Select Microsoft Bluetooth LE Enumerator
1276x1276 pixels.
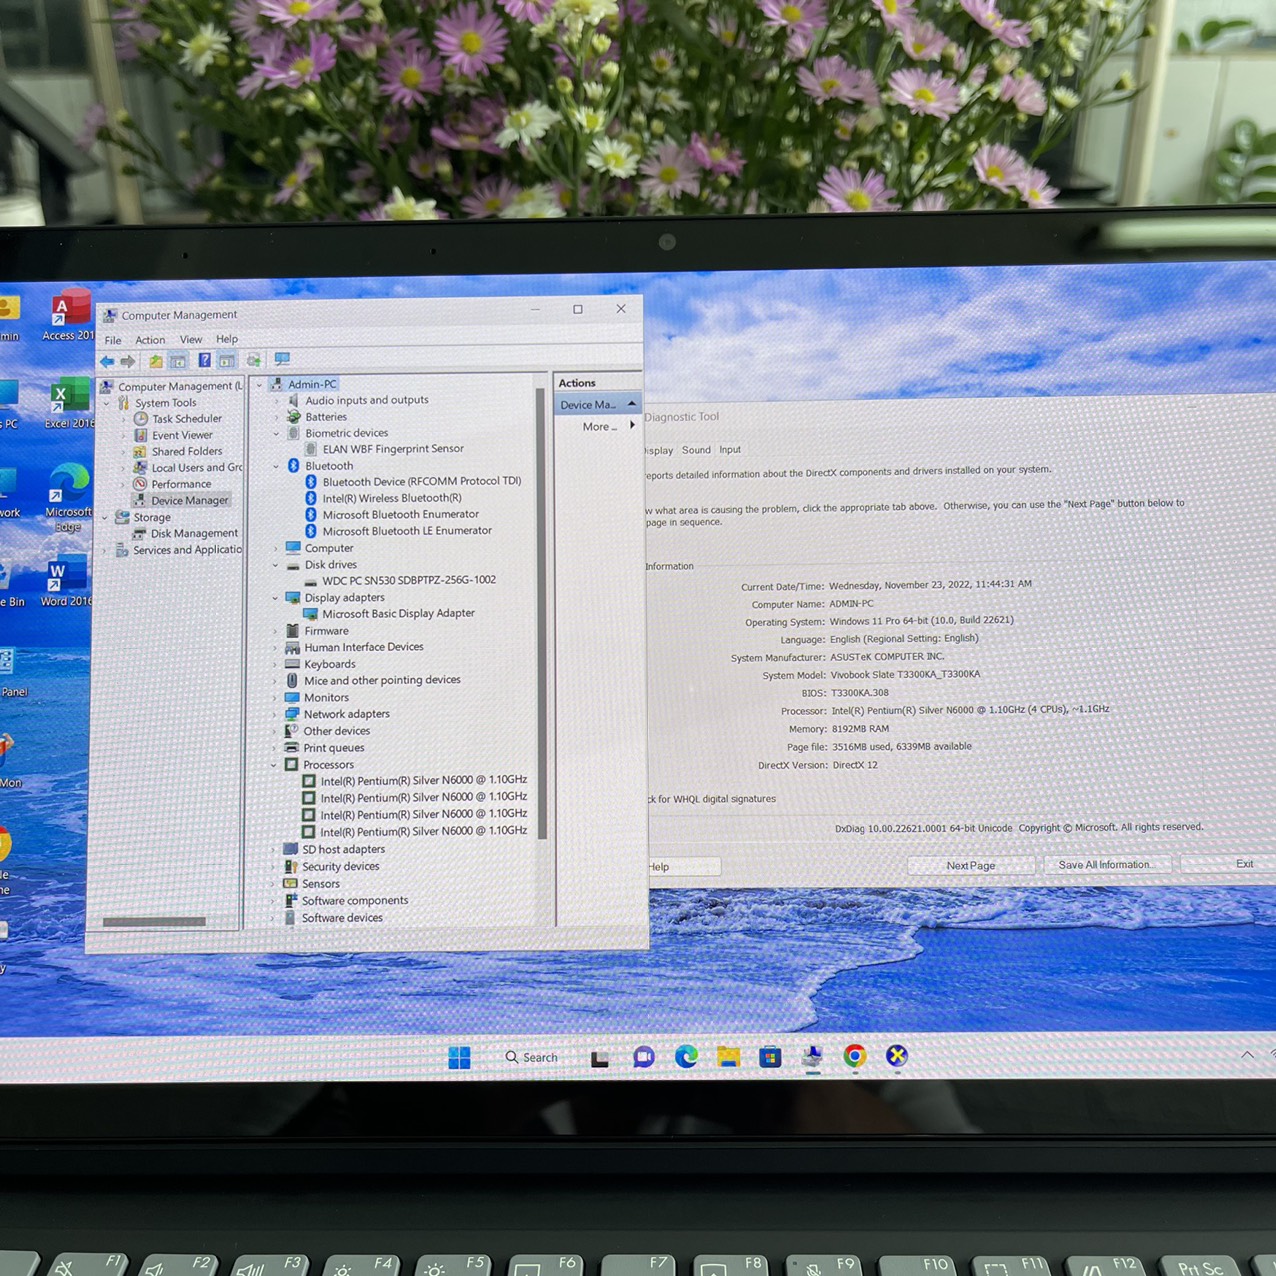pos(407,531)
